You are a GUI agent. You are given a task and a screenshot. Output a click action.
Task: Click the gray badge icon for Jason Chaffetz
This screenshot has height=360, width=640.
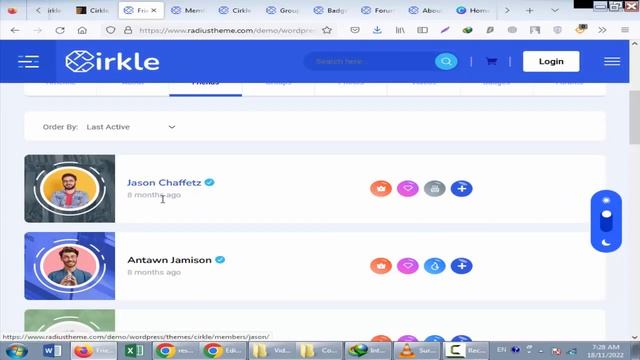(435, 189)
